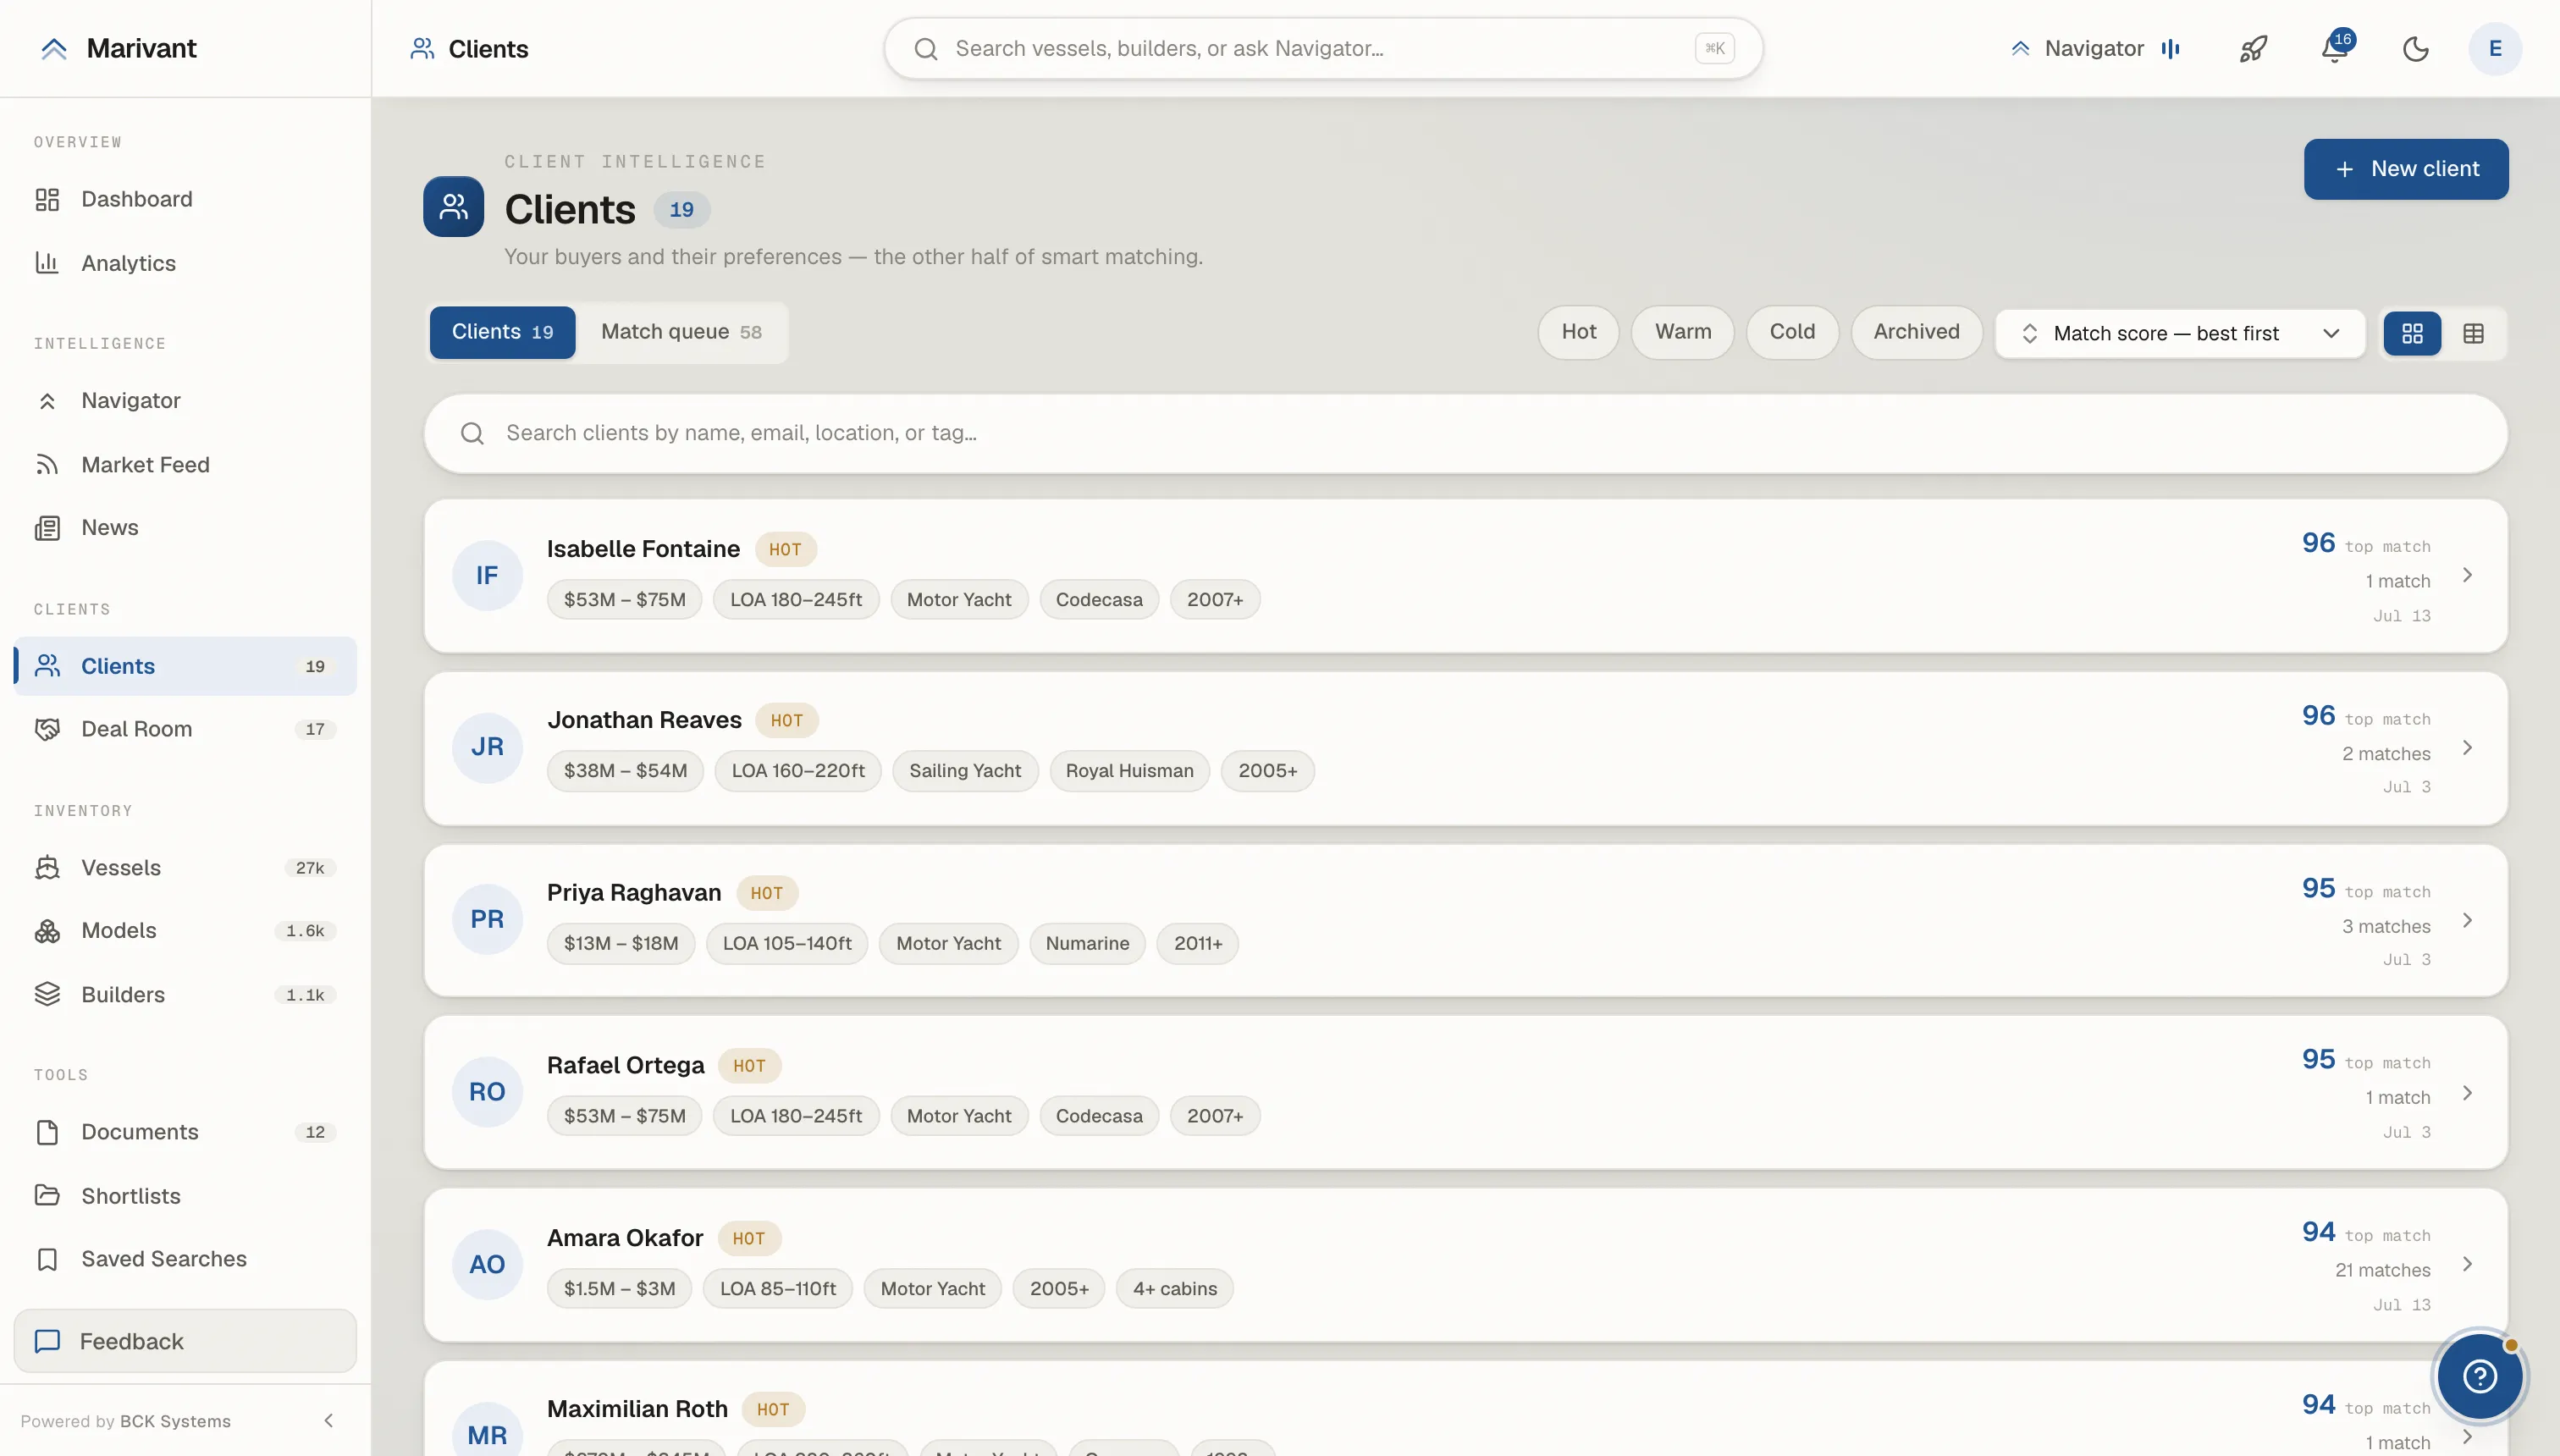Focus global search vessels field
Screen dimensions: 2560x1456
pos(1323,48)
